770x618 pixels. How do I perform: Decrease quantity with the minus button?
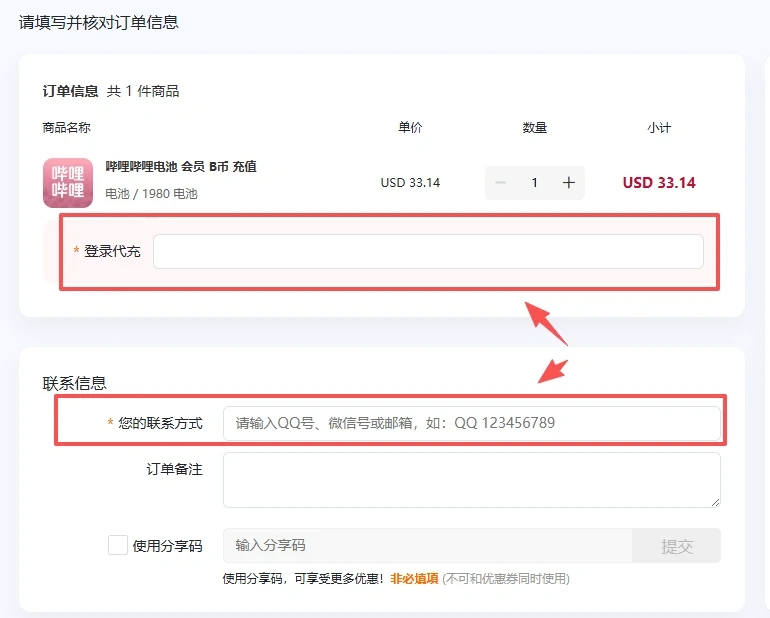501,183
